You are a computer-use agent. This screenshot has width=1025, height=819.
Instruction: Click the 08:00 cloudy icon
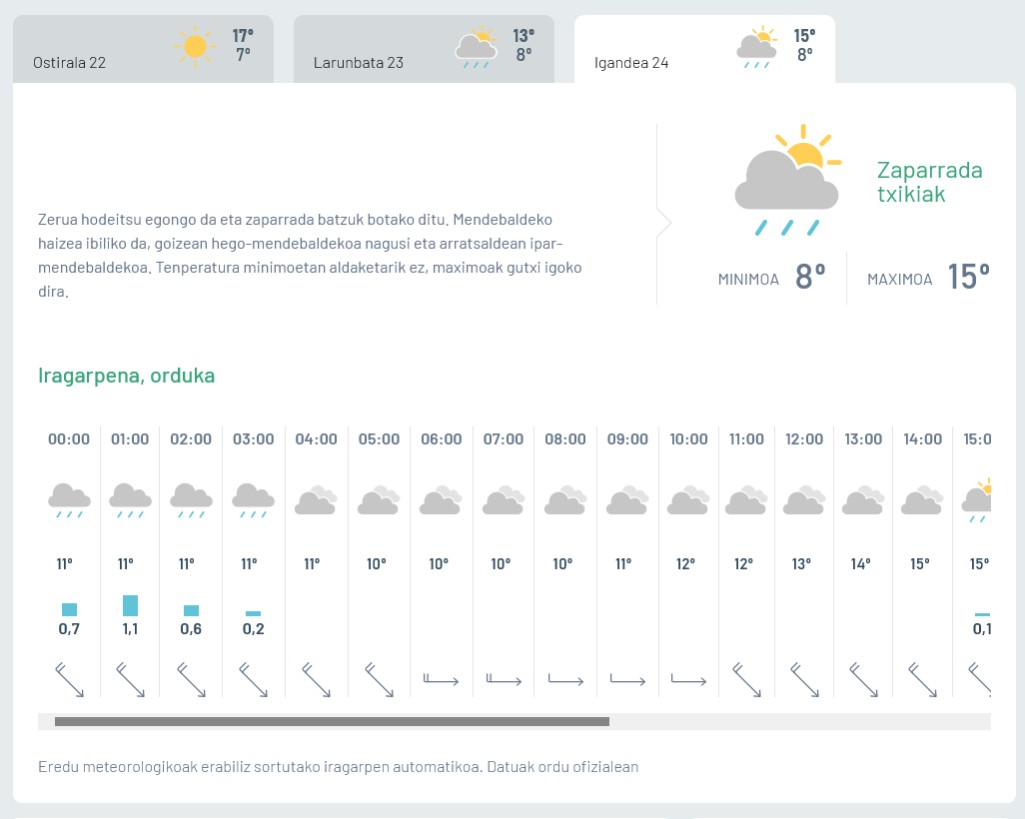coord(565,500)
